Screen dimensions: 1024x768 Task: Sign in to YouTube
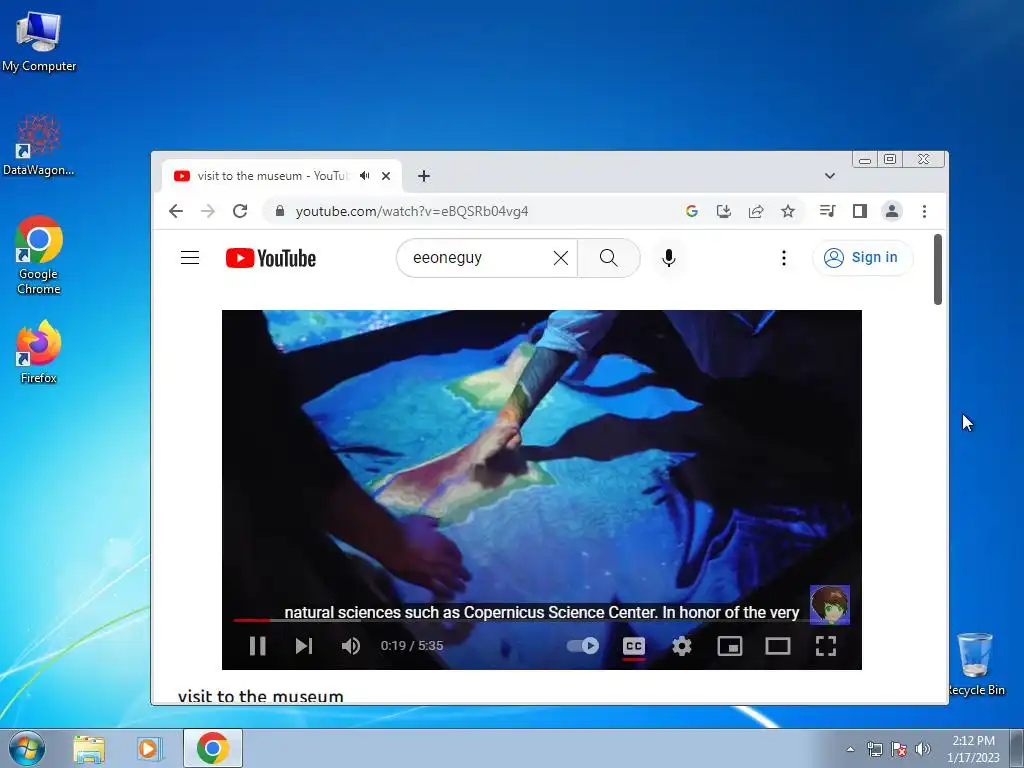tap(862, 257)
